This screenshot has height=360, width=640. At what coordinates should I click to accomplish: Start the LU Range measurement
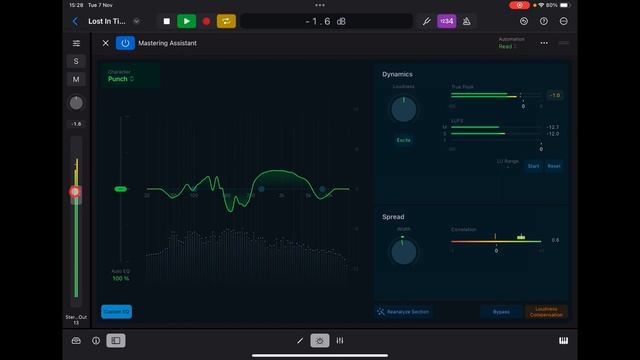pos(533,166)
